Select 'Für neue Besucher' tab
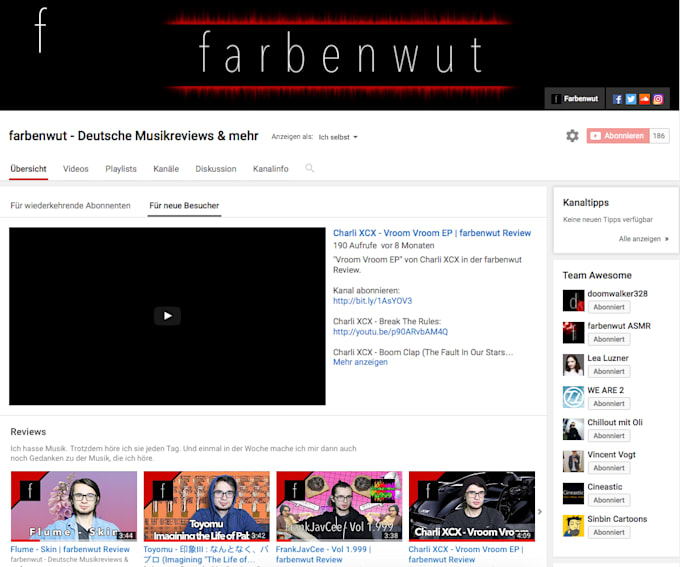 coord(184,206)
